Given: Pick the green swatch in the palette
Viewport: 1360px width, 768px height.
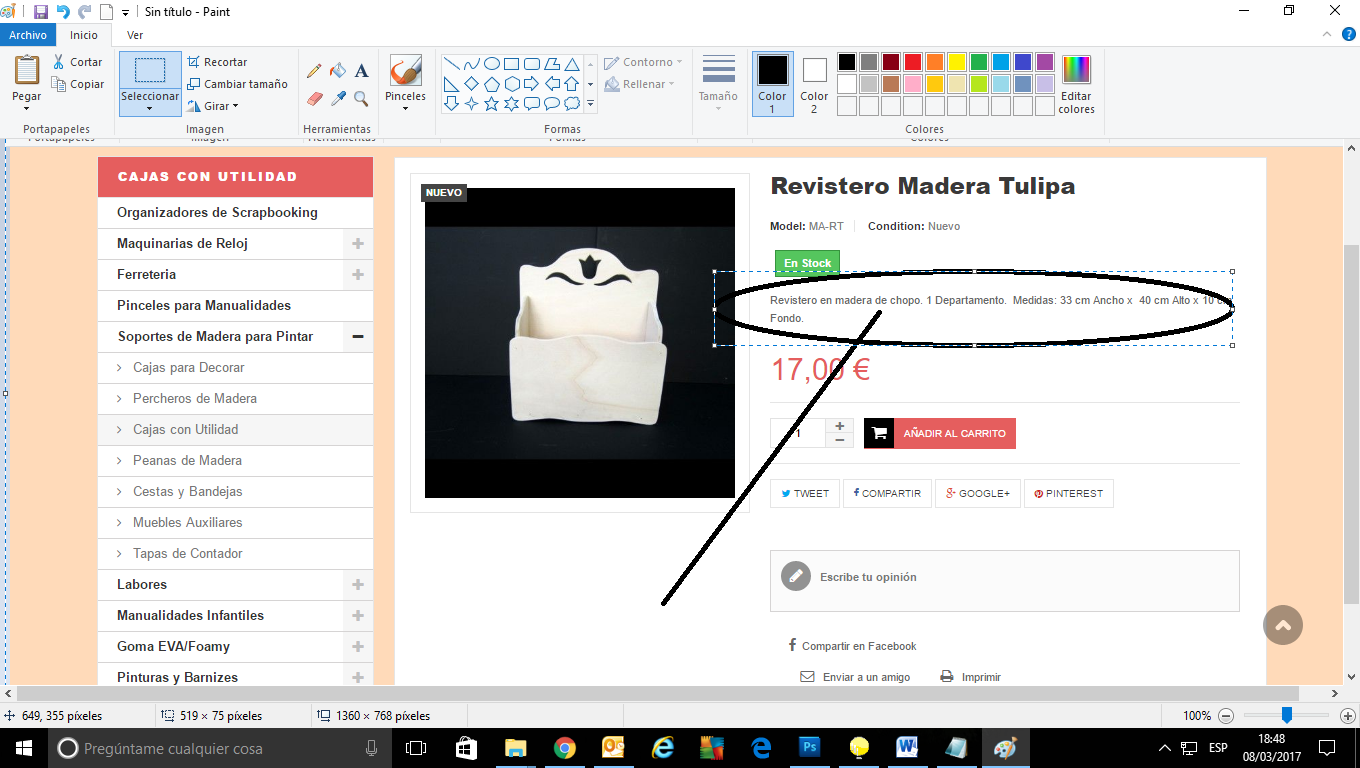Looking at the screenshot, I should click(x=979, y=62).
